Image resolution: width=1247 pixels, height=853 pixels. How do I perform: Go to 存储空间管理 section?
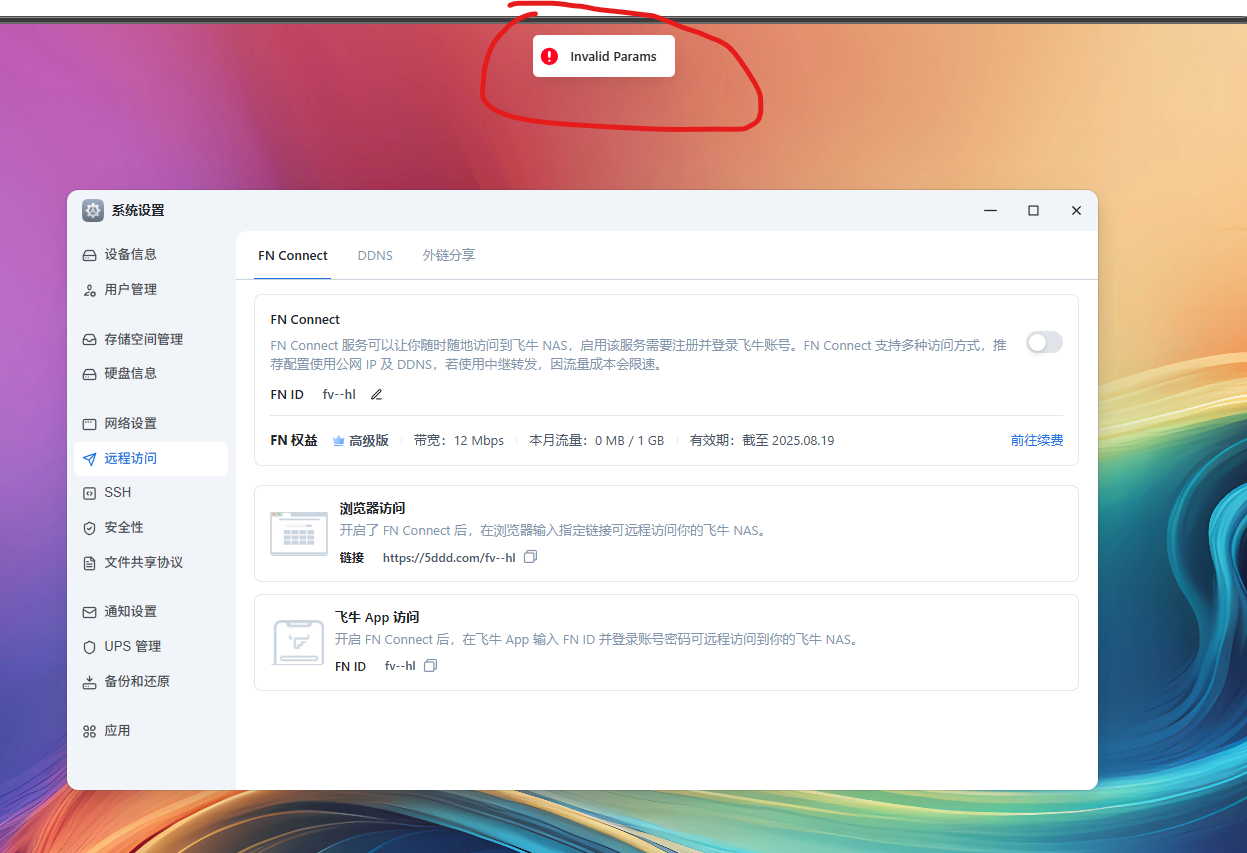coord(151,340)
